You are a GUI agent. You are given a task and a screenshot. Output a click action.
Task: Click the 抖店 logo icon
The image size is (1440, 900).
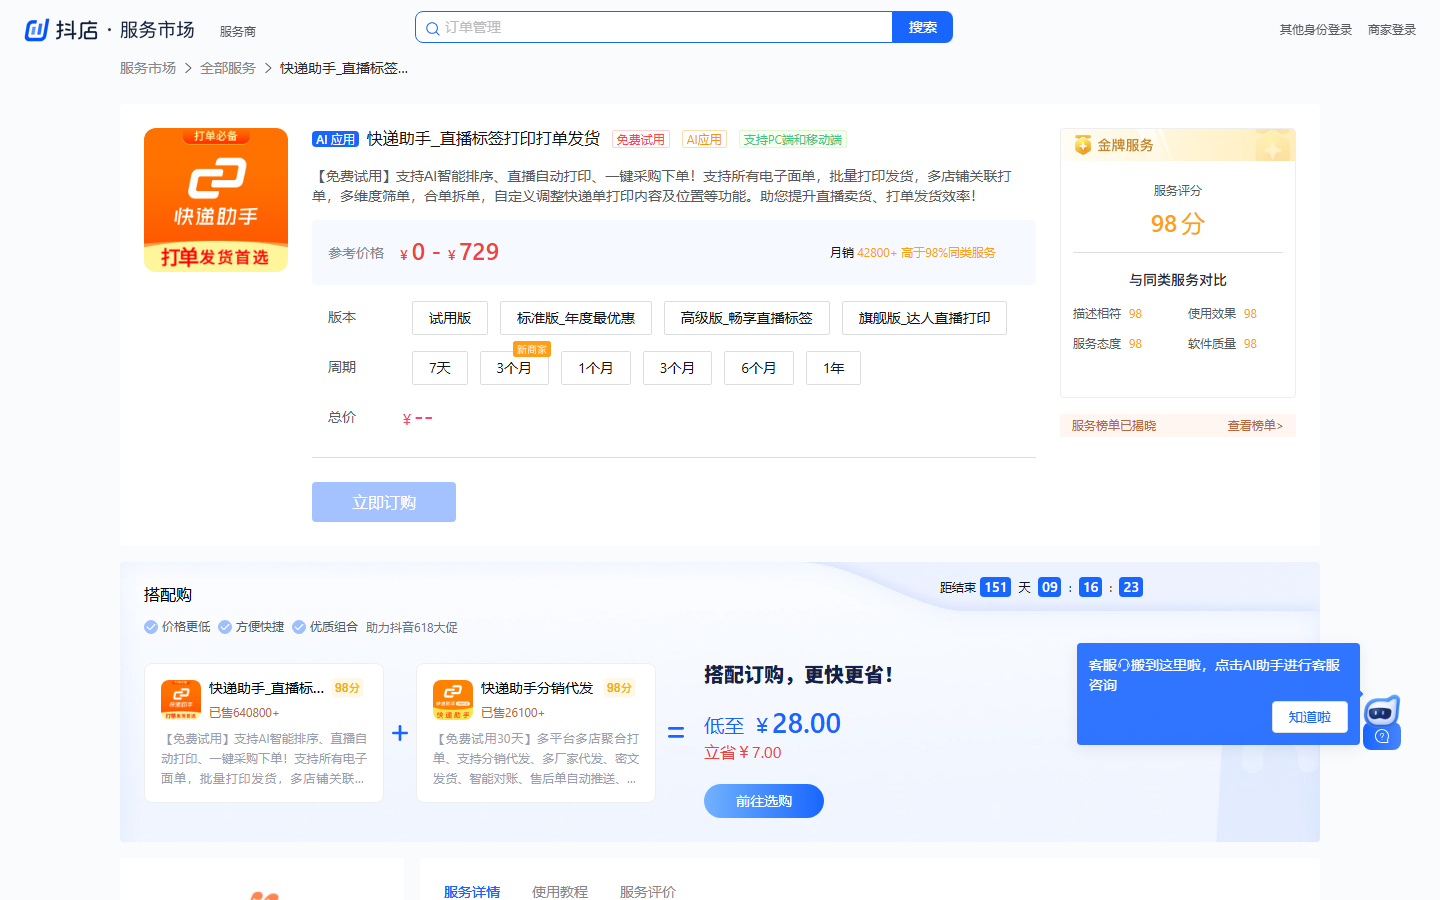point(37,30)
